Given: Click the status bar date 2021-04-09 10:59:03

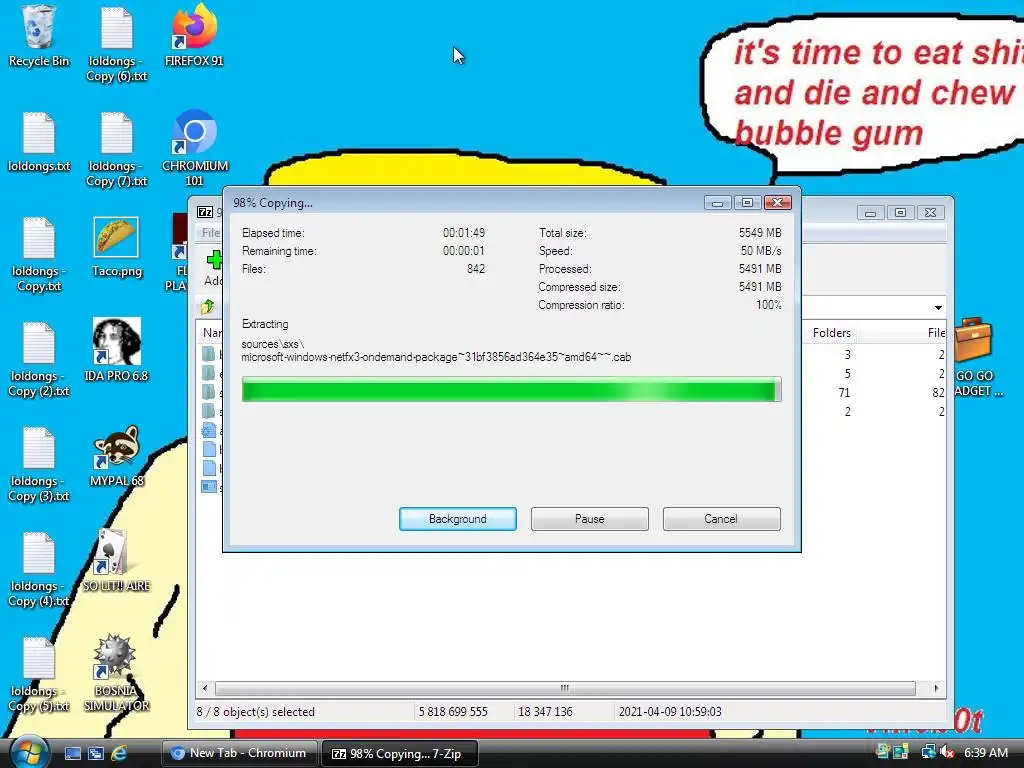Looking at the screenshot, I should tap(670, 712).
